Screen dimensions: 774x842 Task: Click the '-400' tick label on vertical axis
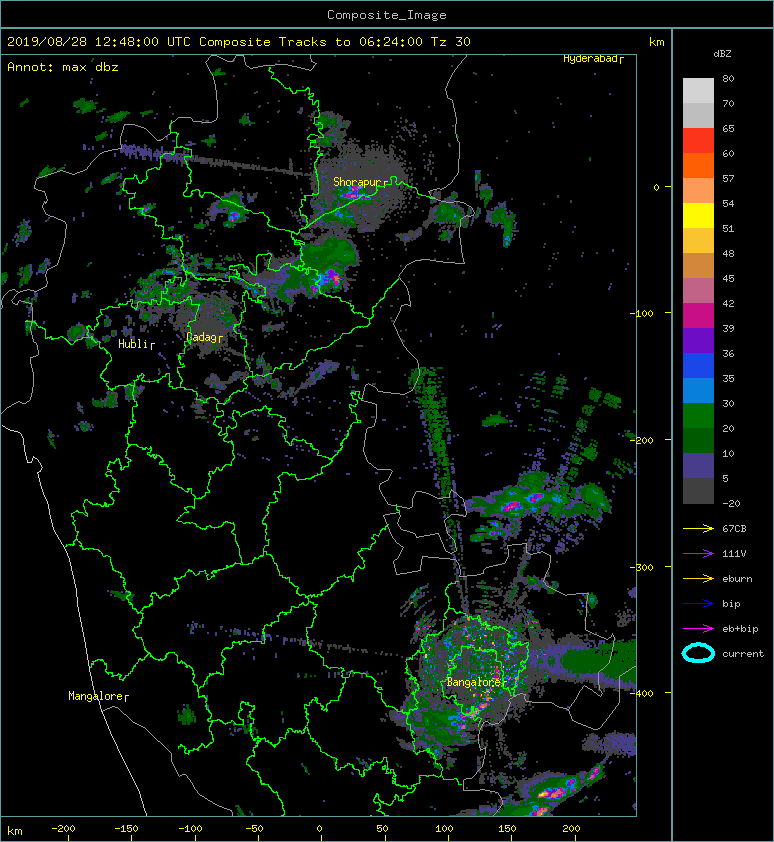coord(642,693)
